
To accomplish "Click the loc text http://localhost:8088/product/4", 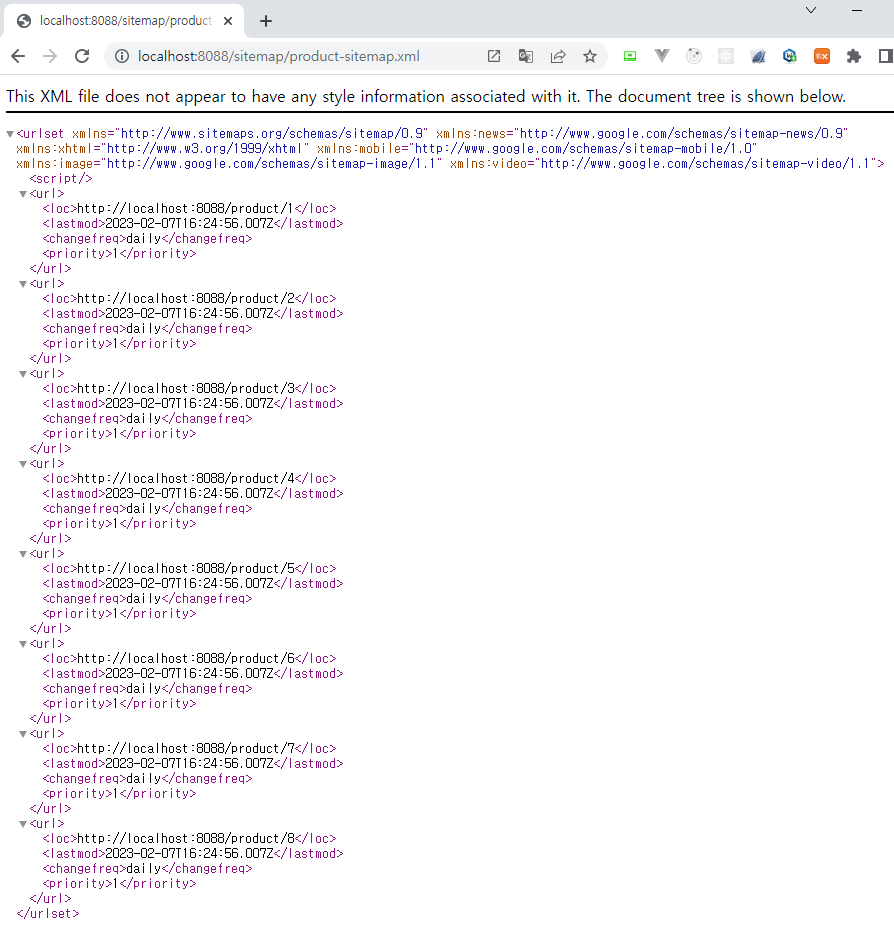I will click(x=185, y=479).
